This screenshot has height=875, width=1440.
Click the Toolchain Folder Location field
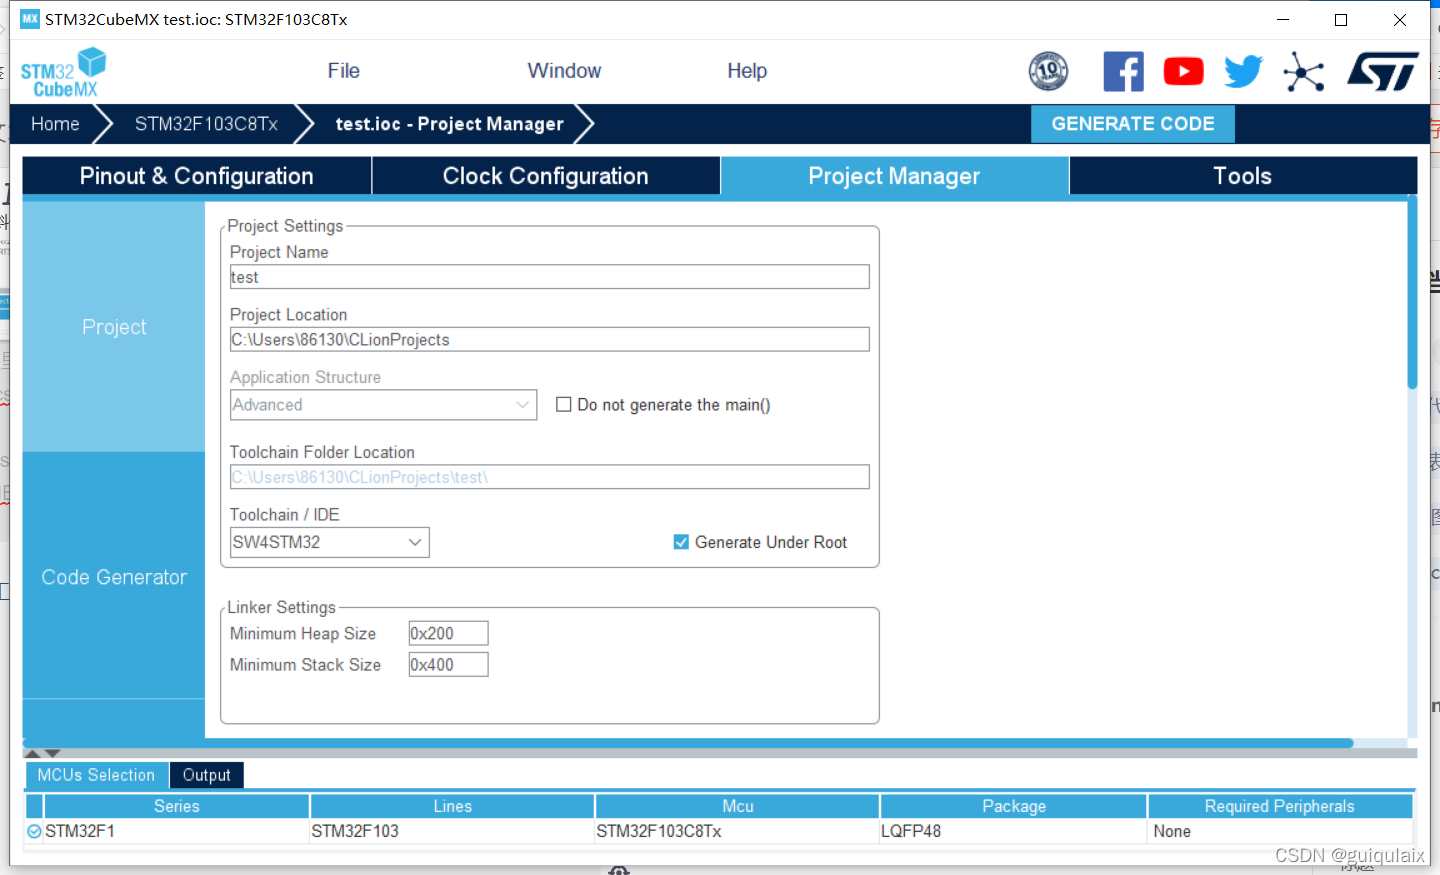pyautogui.click(x=549, y=477)
